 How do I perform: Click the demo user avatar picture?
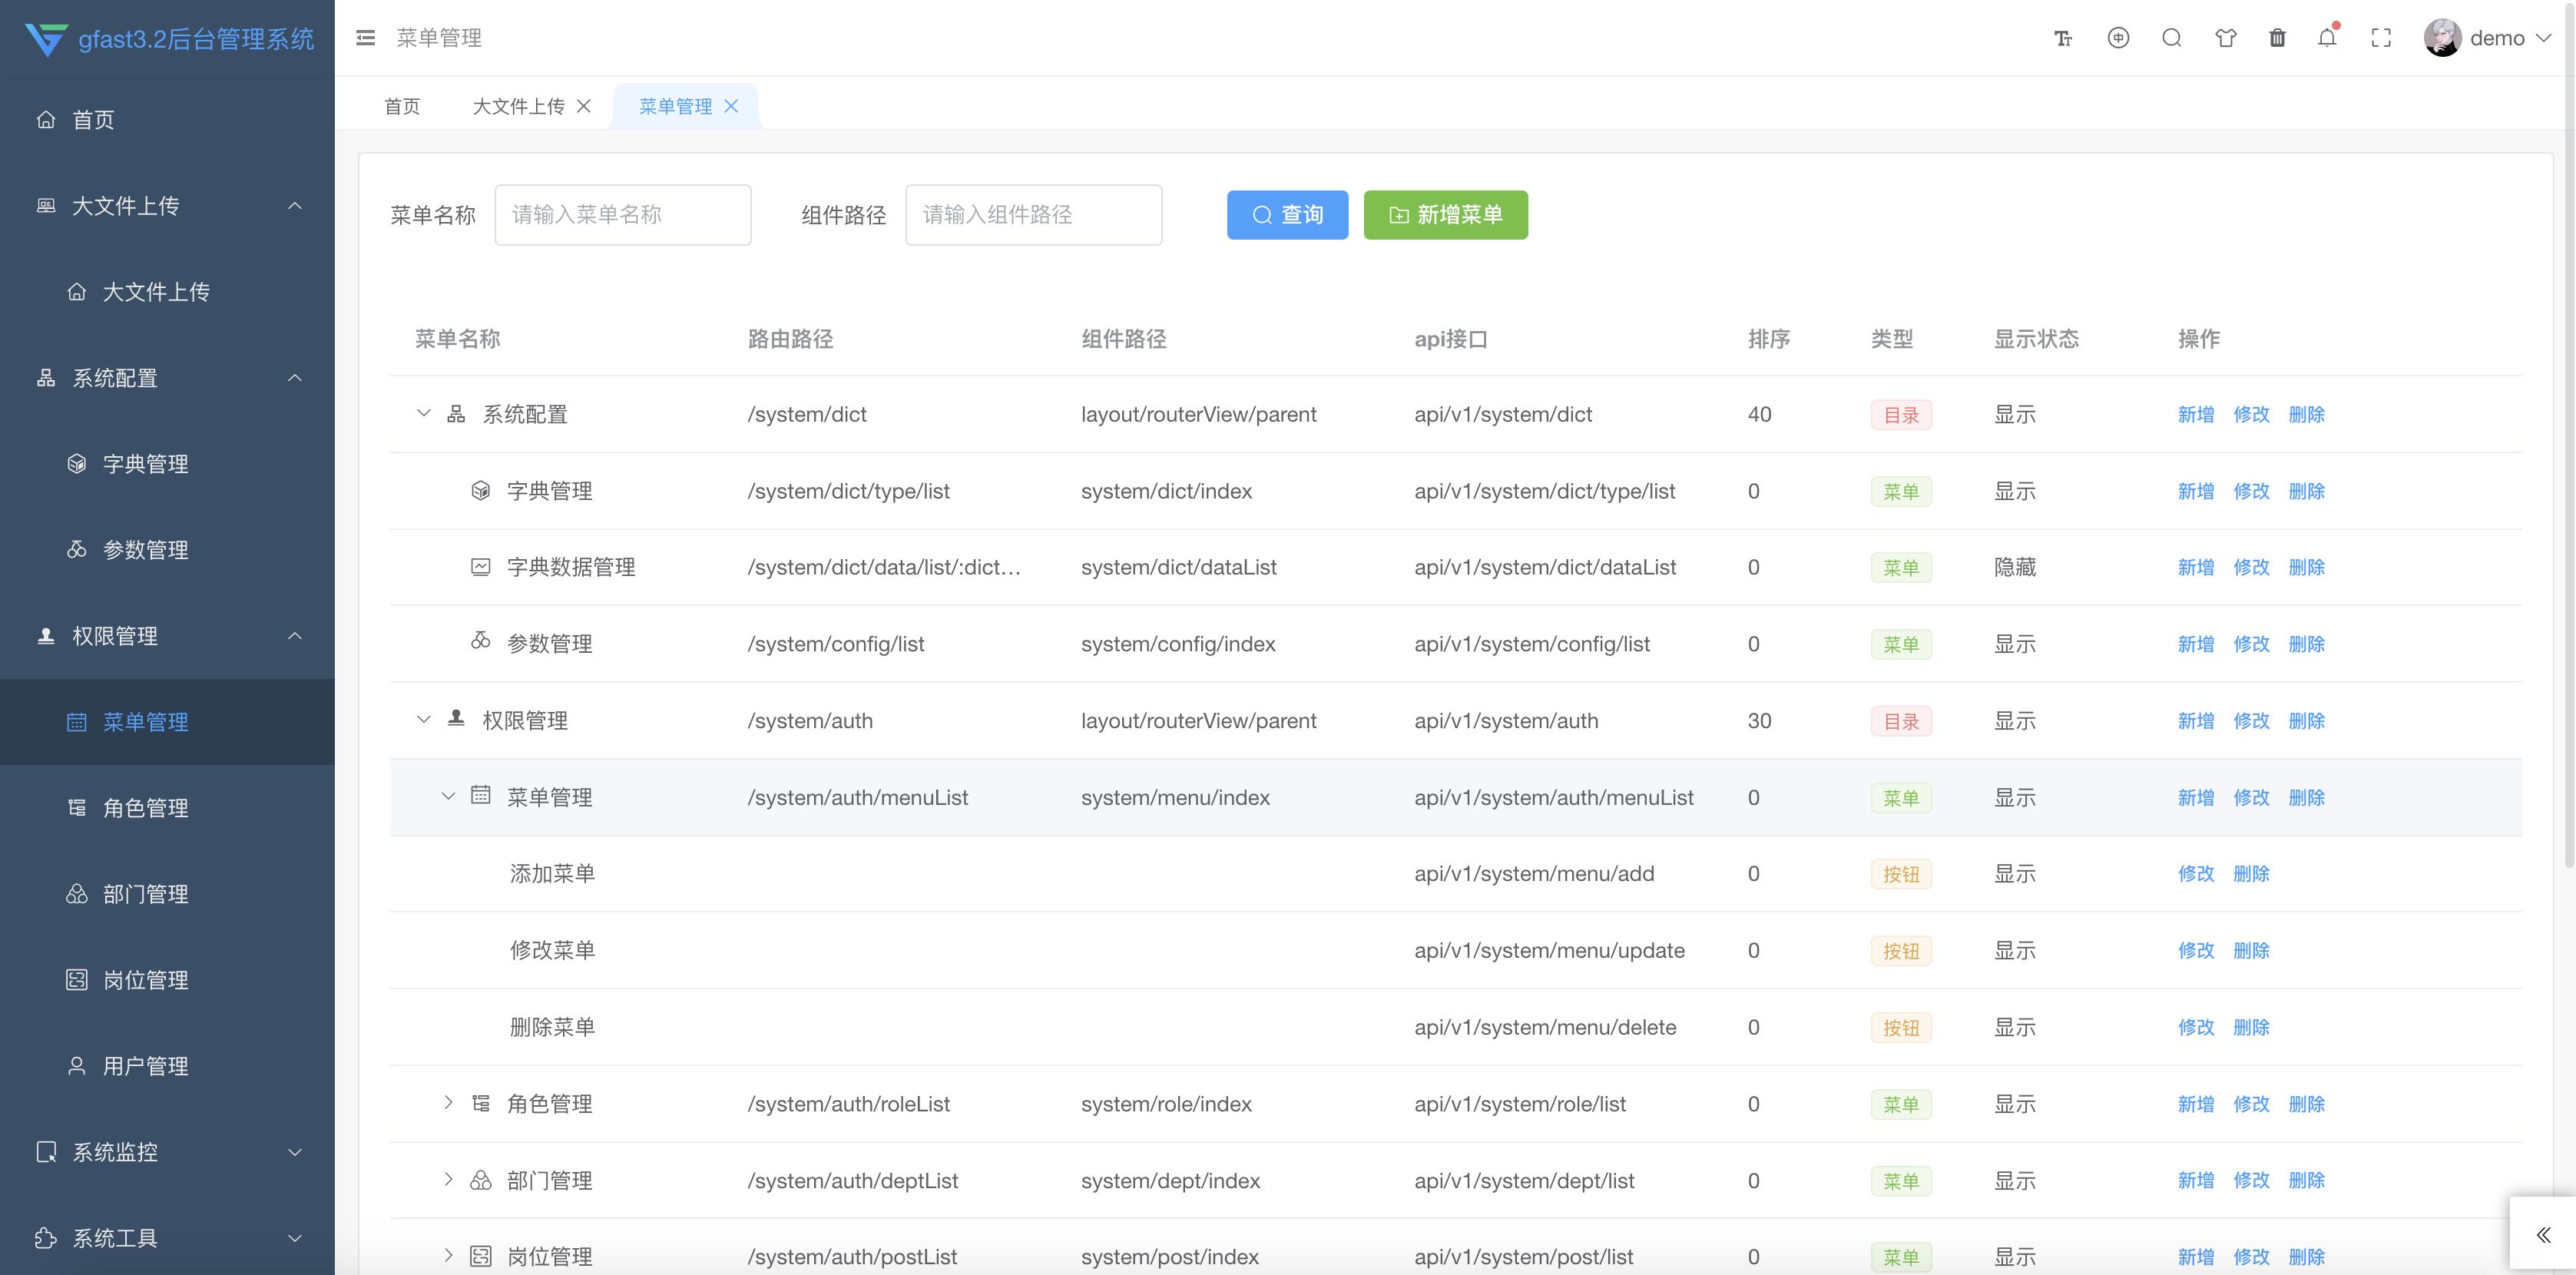[2443, 37]
